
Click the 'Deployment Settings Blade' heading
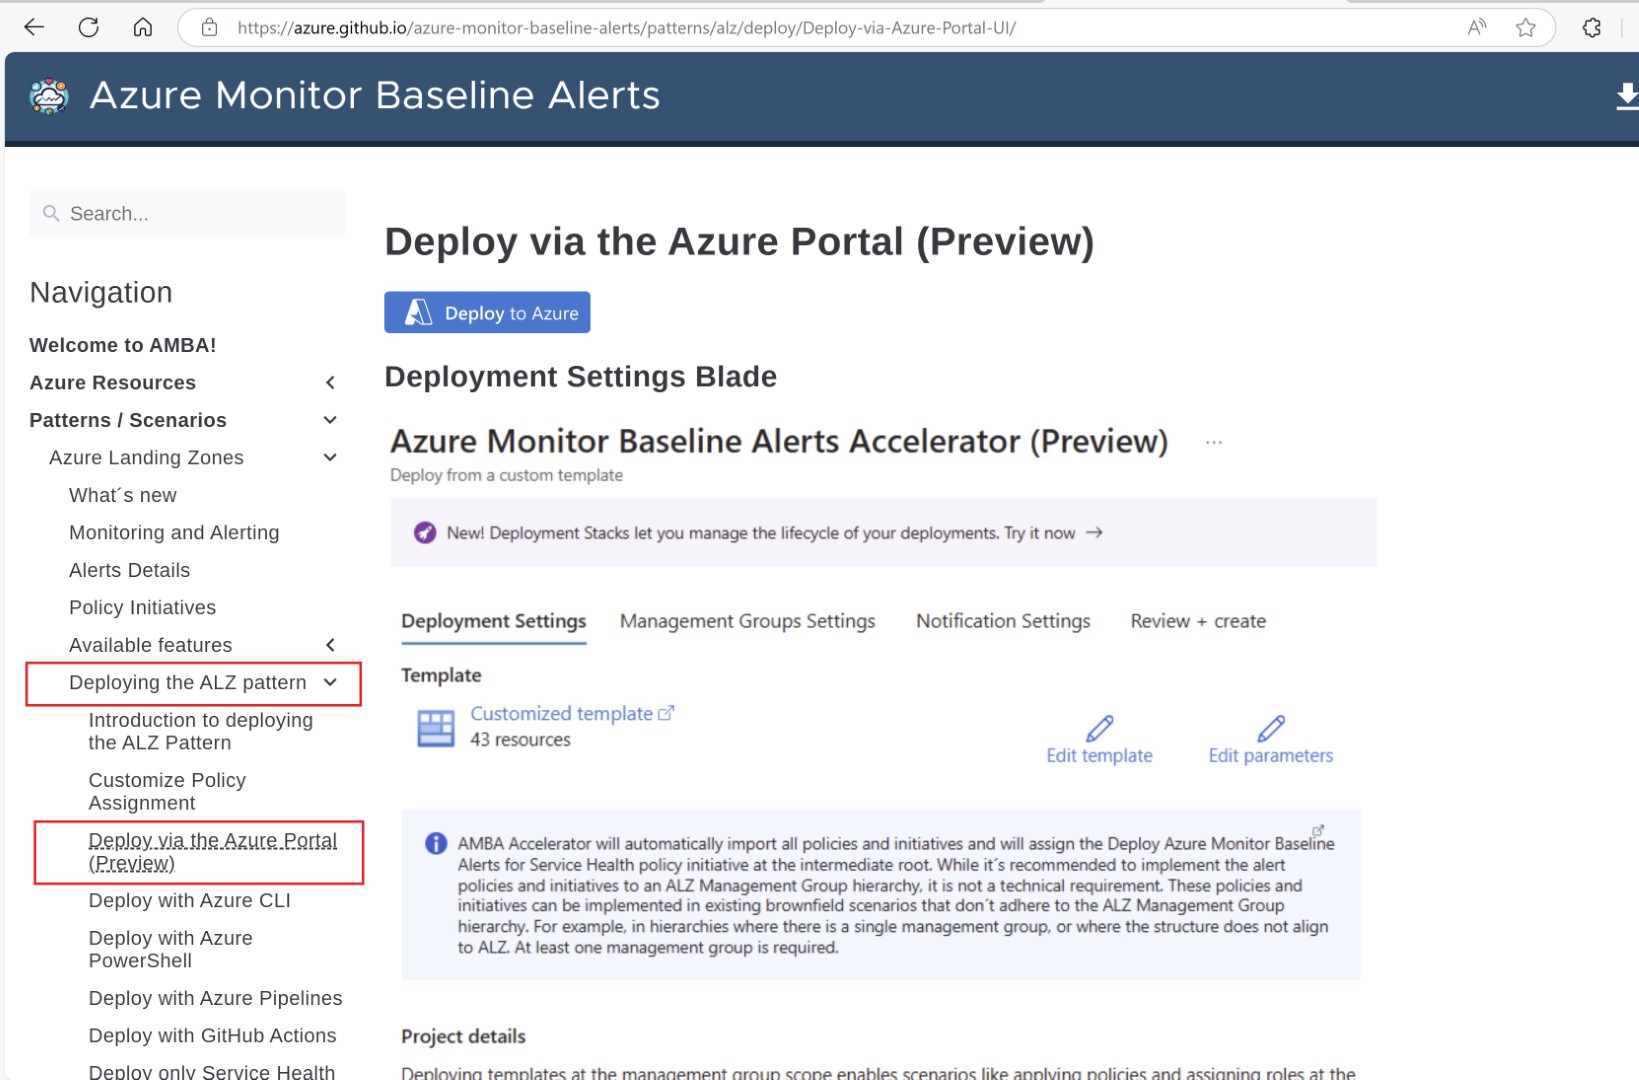[580, 376]
